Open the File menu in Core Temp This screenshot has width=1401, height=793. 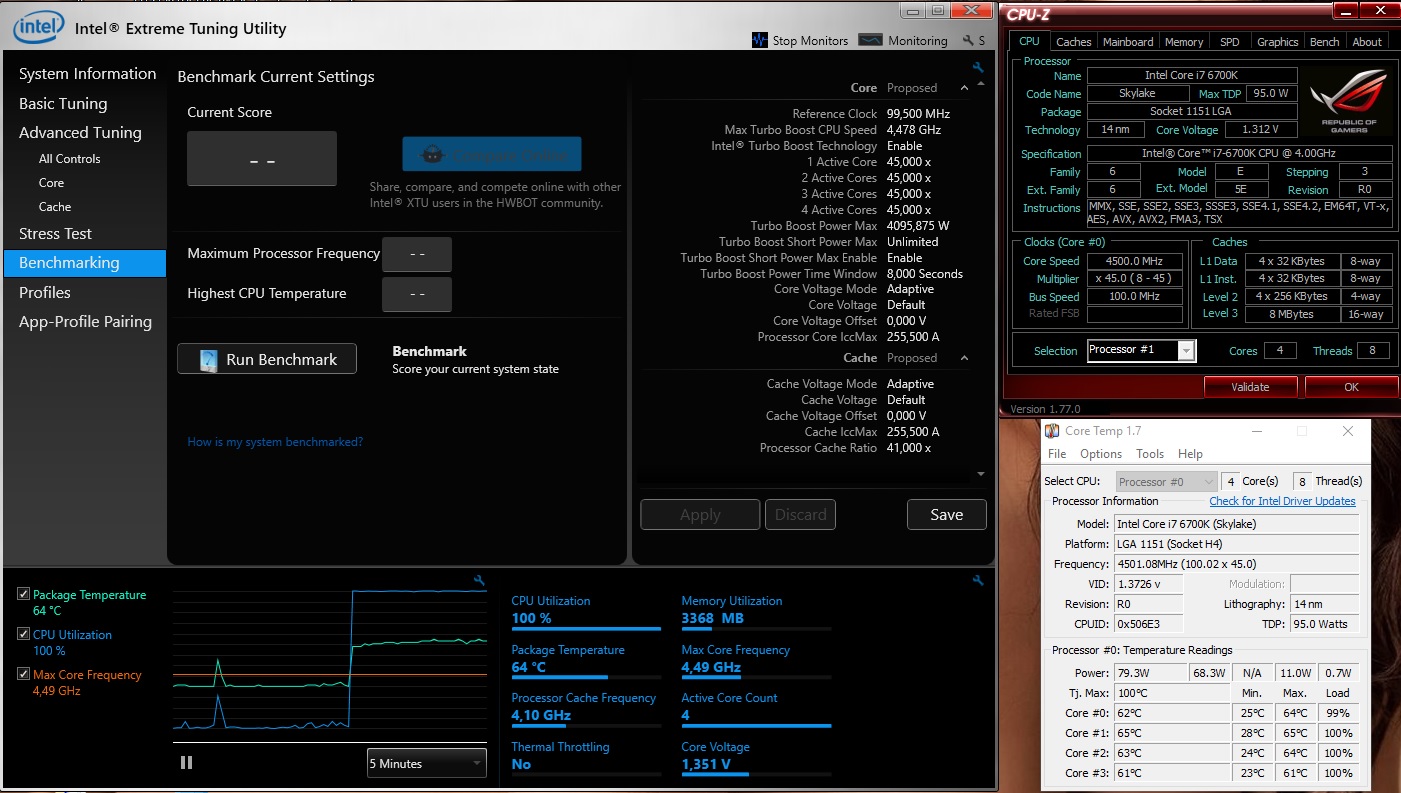[1057, 454]
